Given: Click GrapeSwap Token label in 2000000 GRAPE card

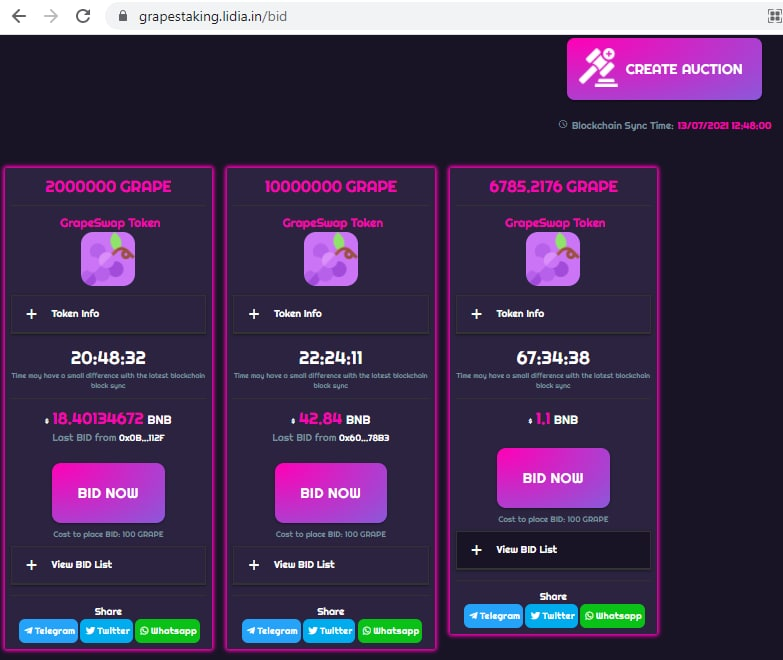Looking at the screenshot, I should tap(110, 223).
